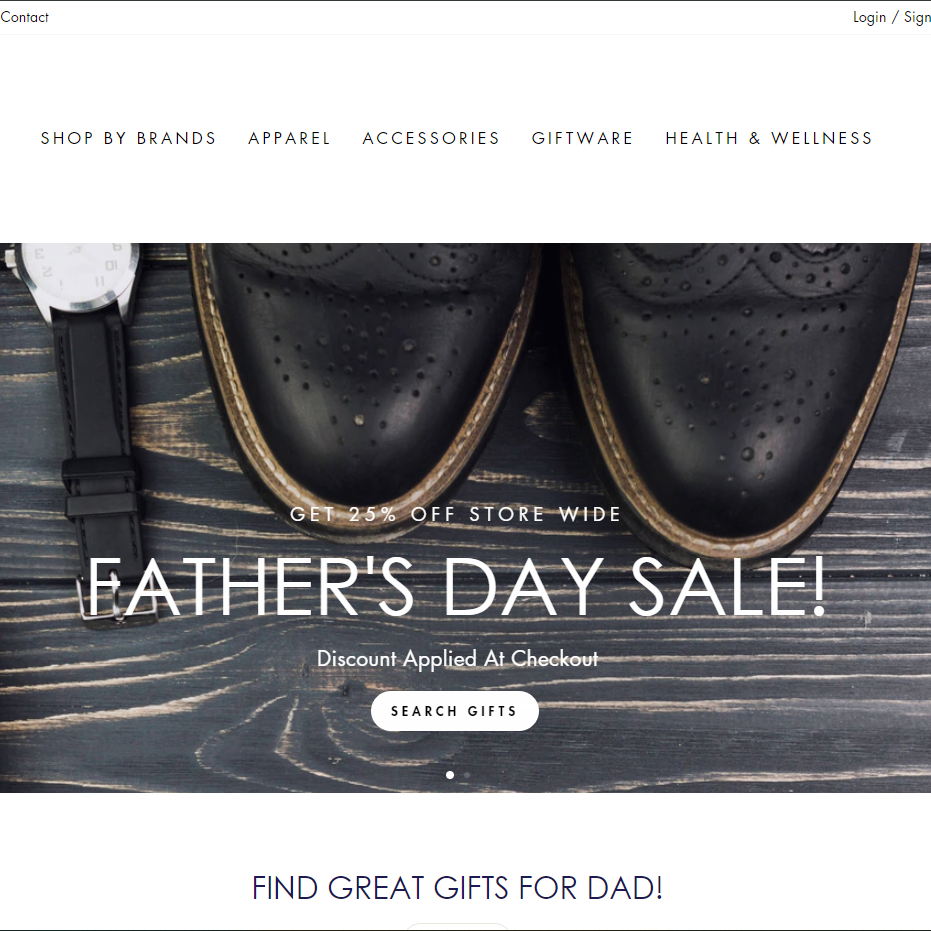Open the Contact link
This screenshot has height=931, width=931.
pos(24,17)
